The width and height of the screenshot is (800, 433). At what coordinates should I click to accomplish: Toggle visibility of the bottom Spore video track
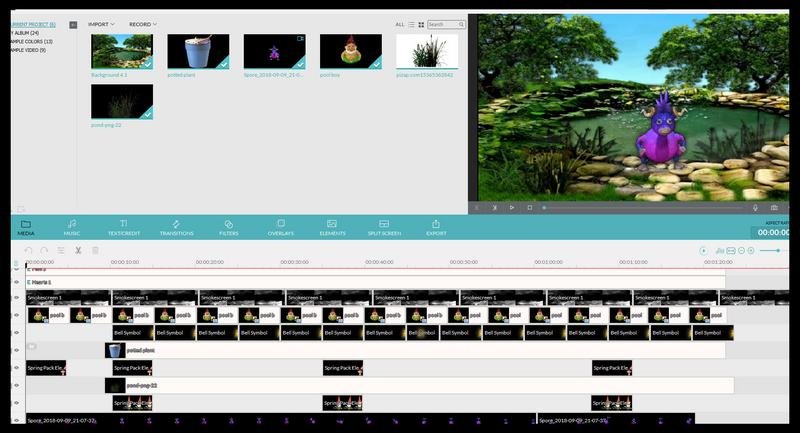(16, 420)
